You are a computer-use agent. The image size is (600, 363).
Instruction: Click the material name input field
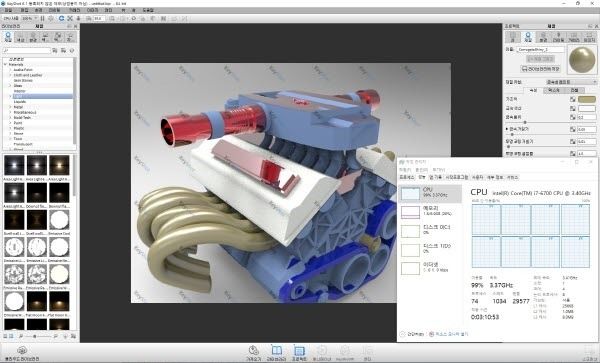point(540,49)
